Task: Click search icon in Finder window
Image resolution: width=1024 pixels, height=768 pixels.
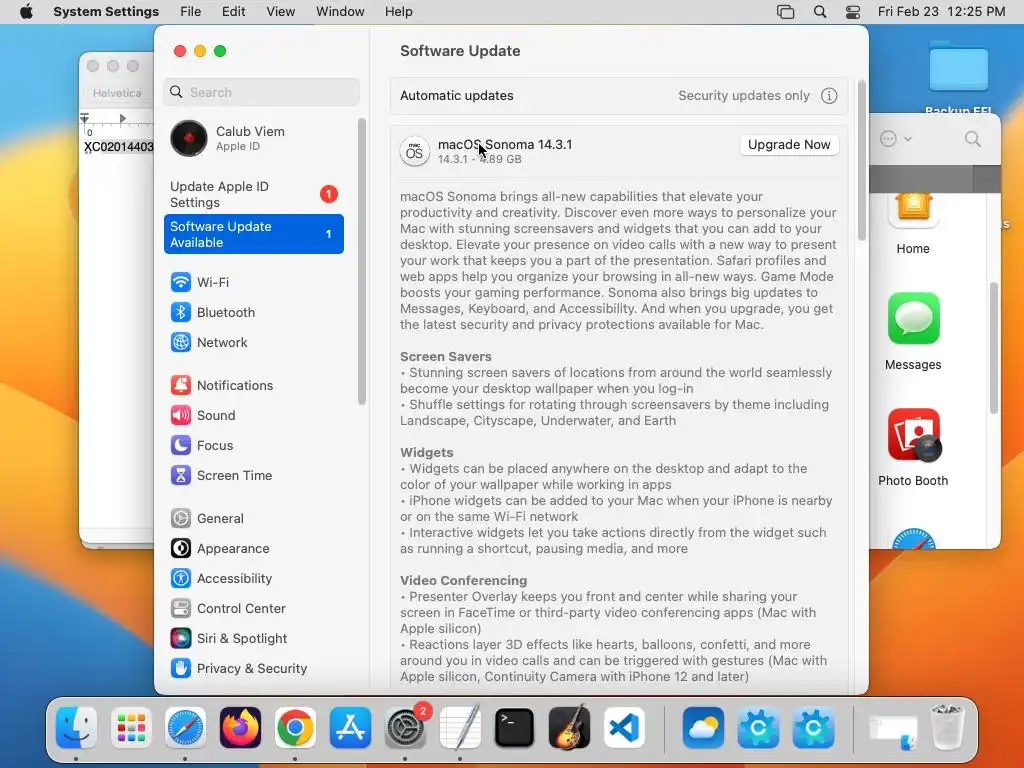Action: pyautogui.click(x=972, y=139)
